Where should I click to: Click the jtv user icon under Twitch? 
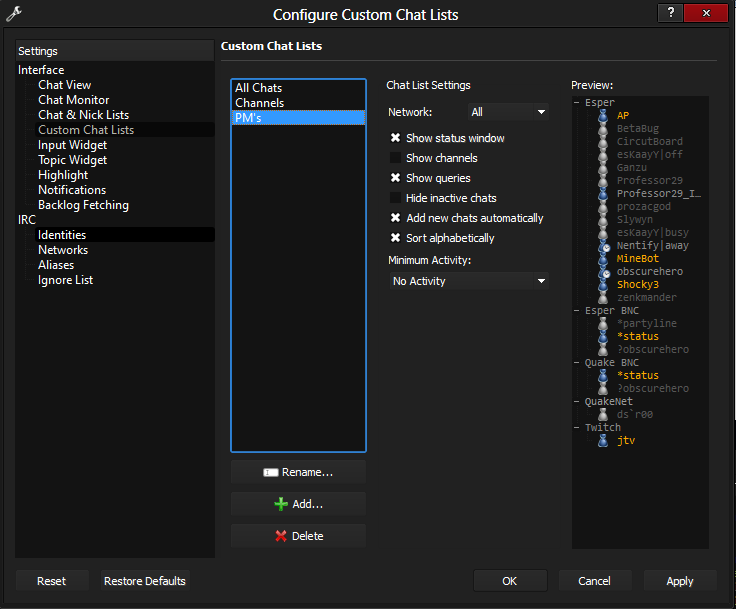click(604, 440)
